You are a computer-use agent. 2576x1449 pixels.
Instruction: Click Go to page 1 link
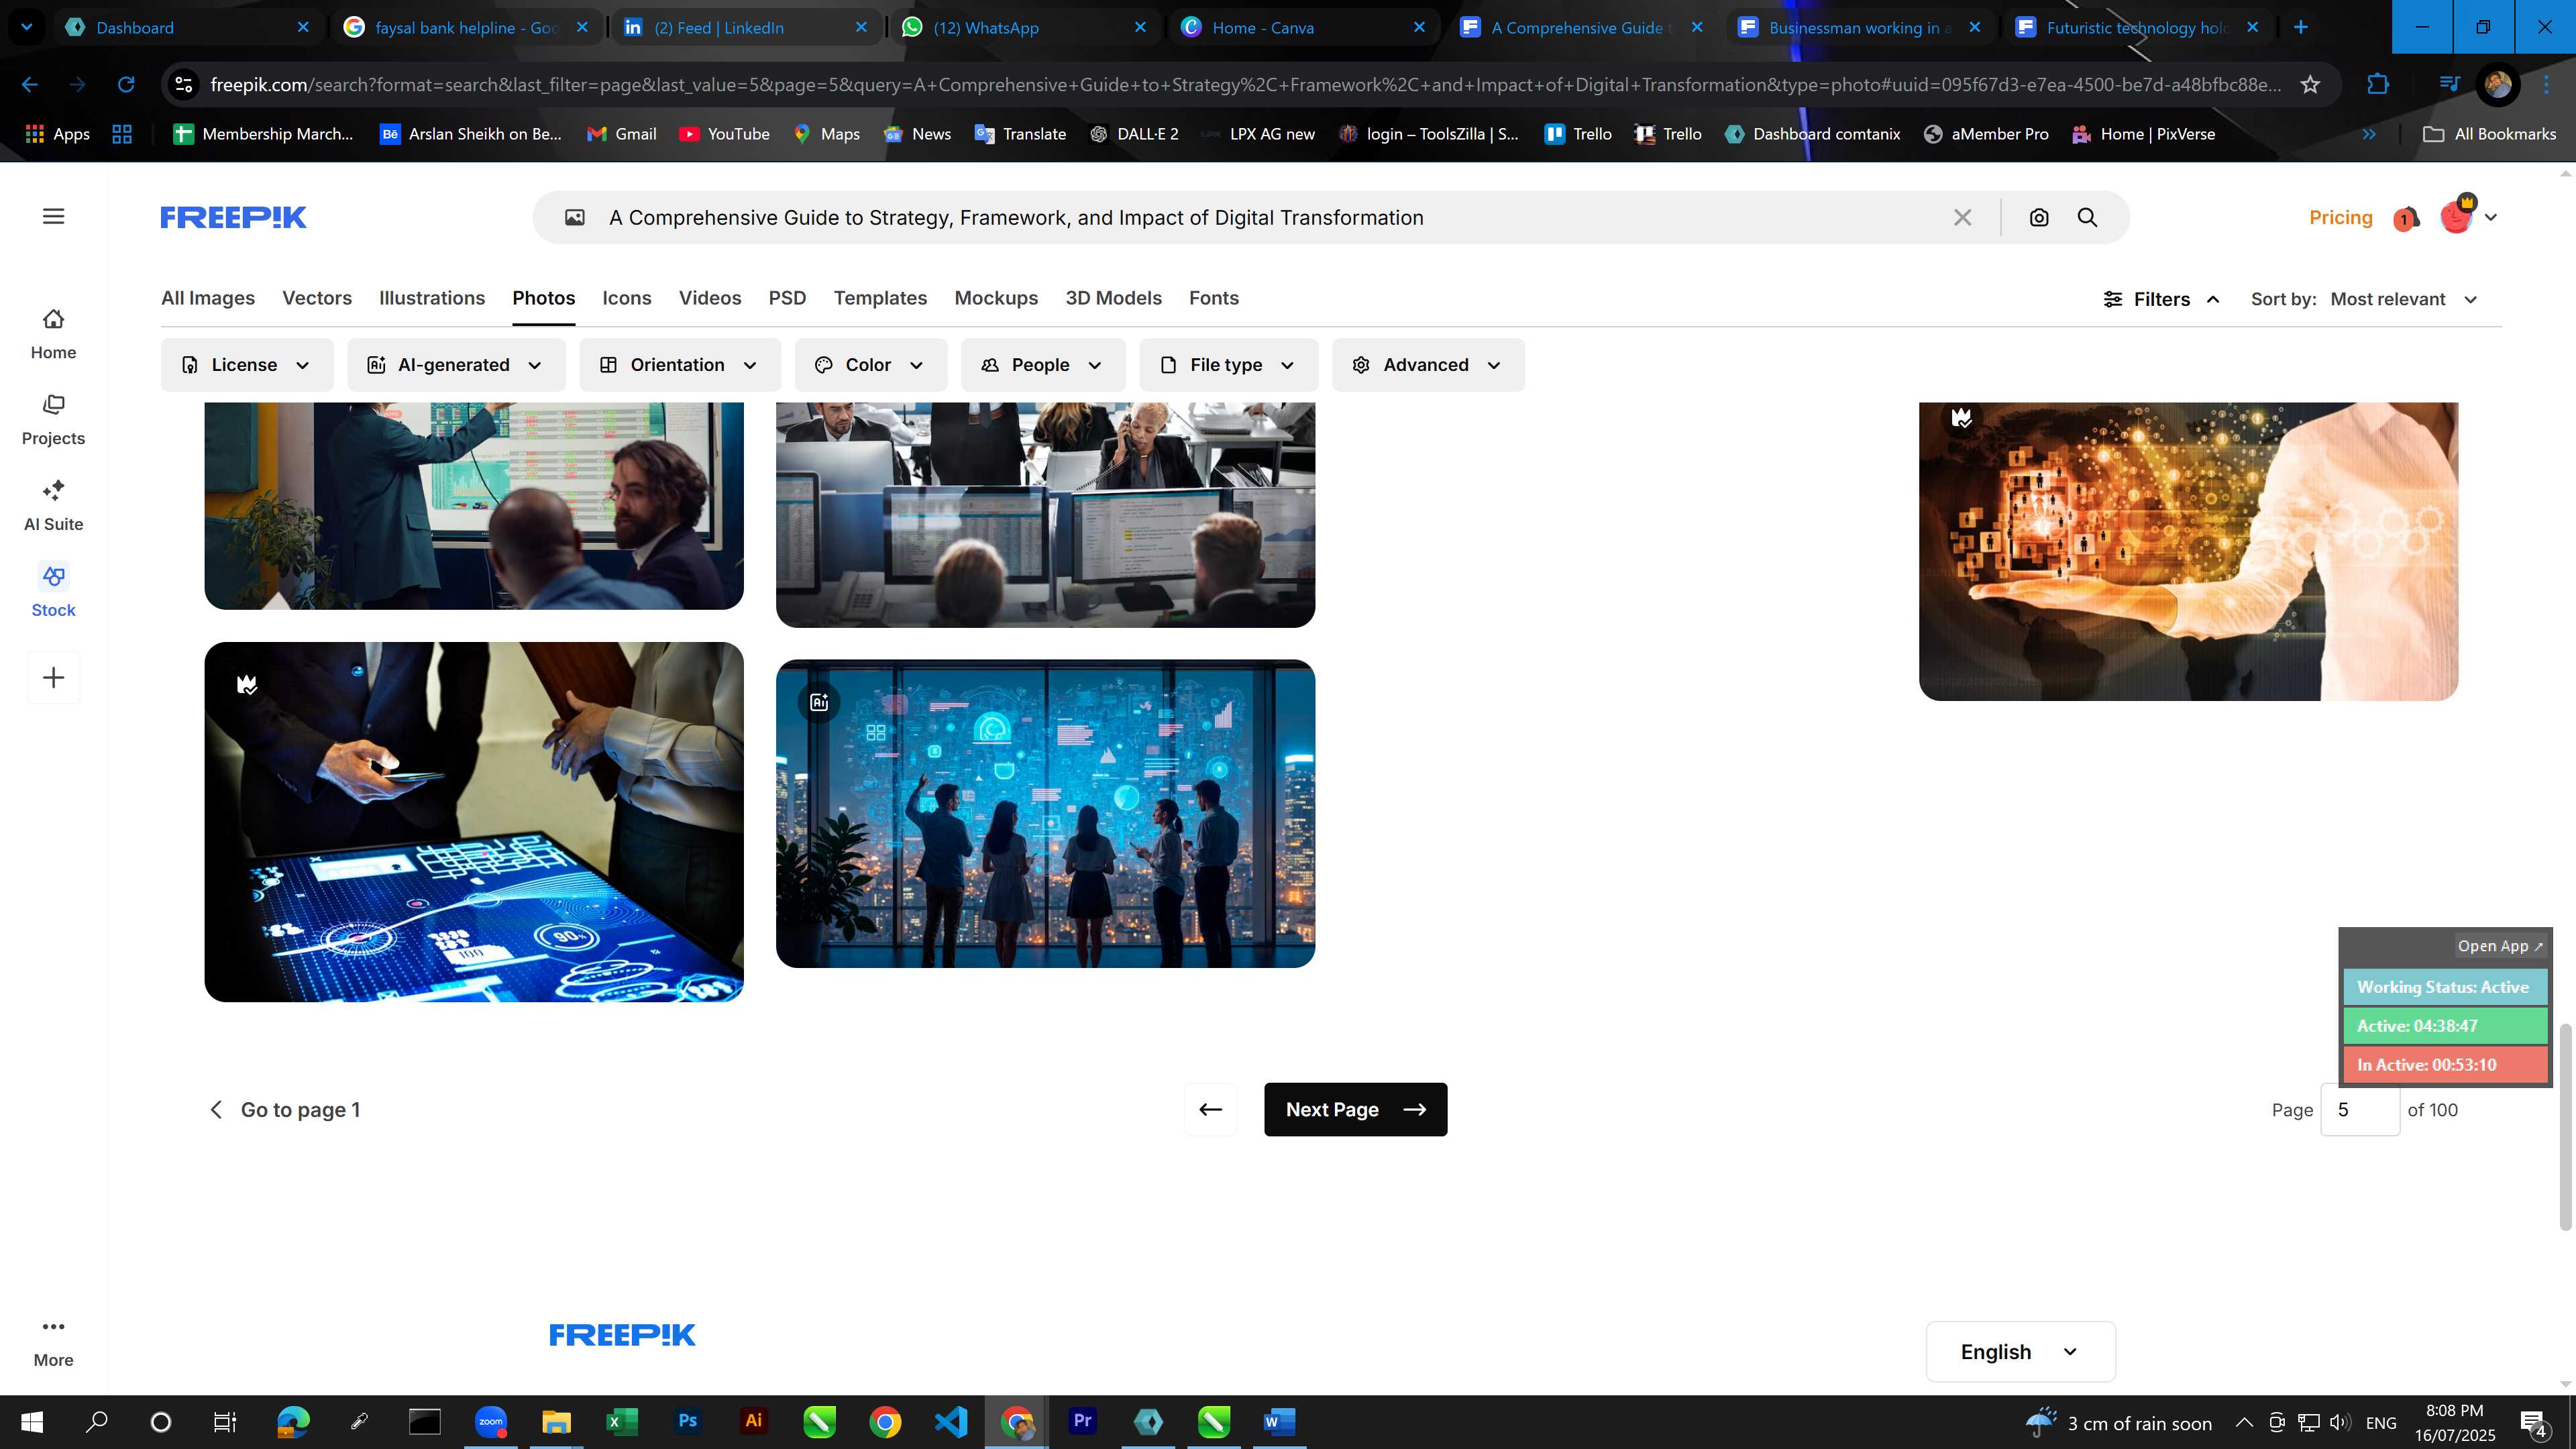(x=284, y=1110)
